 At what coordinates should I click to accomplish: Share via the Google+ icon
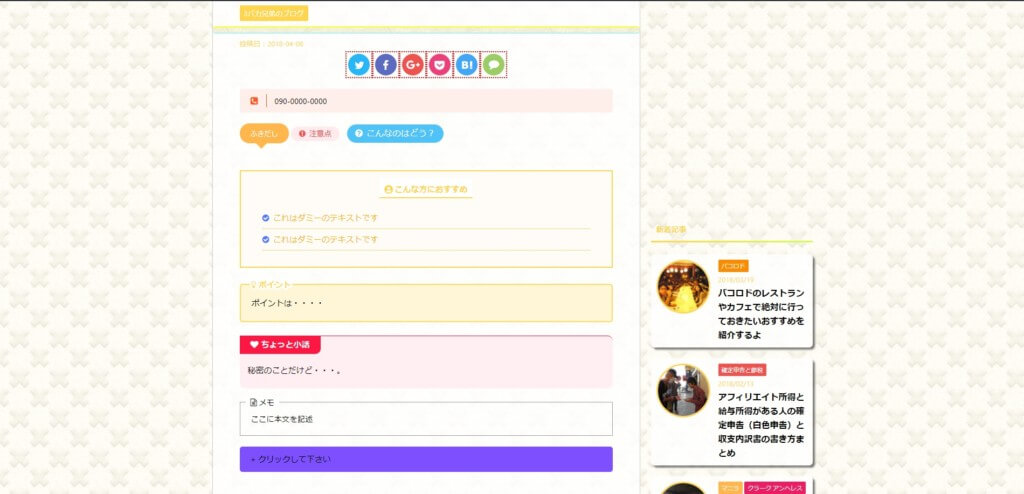413,65
